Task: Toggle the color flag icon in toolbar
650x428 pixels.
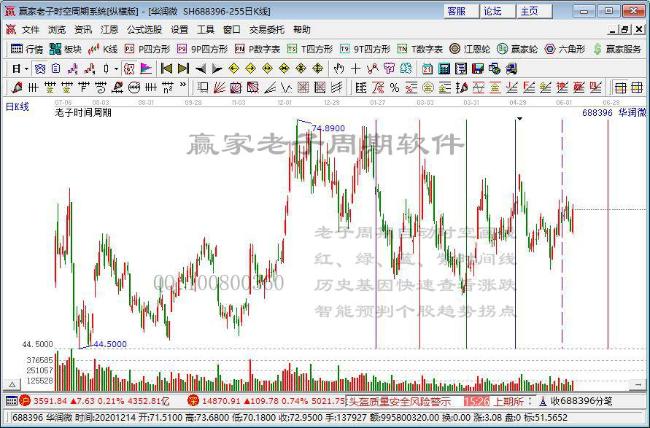Action: [x=146, y=68]
